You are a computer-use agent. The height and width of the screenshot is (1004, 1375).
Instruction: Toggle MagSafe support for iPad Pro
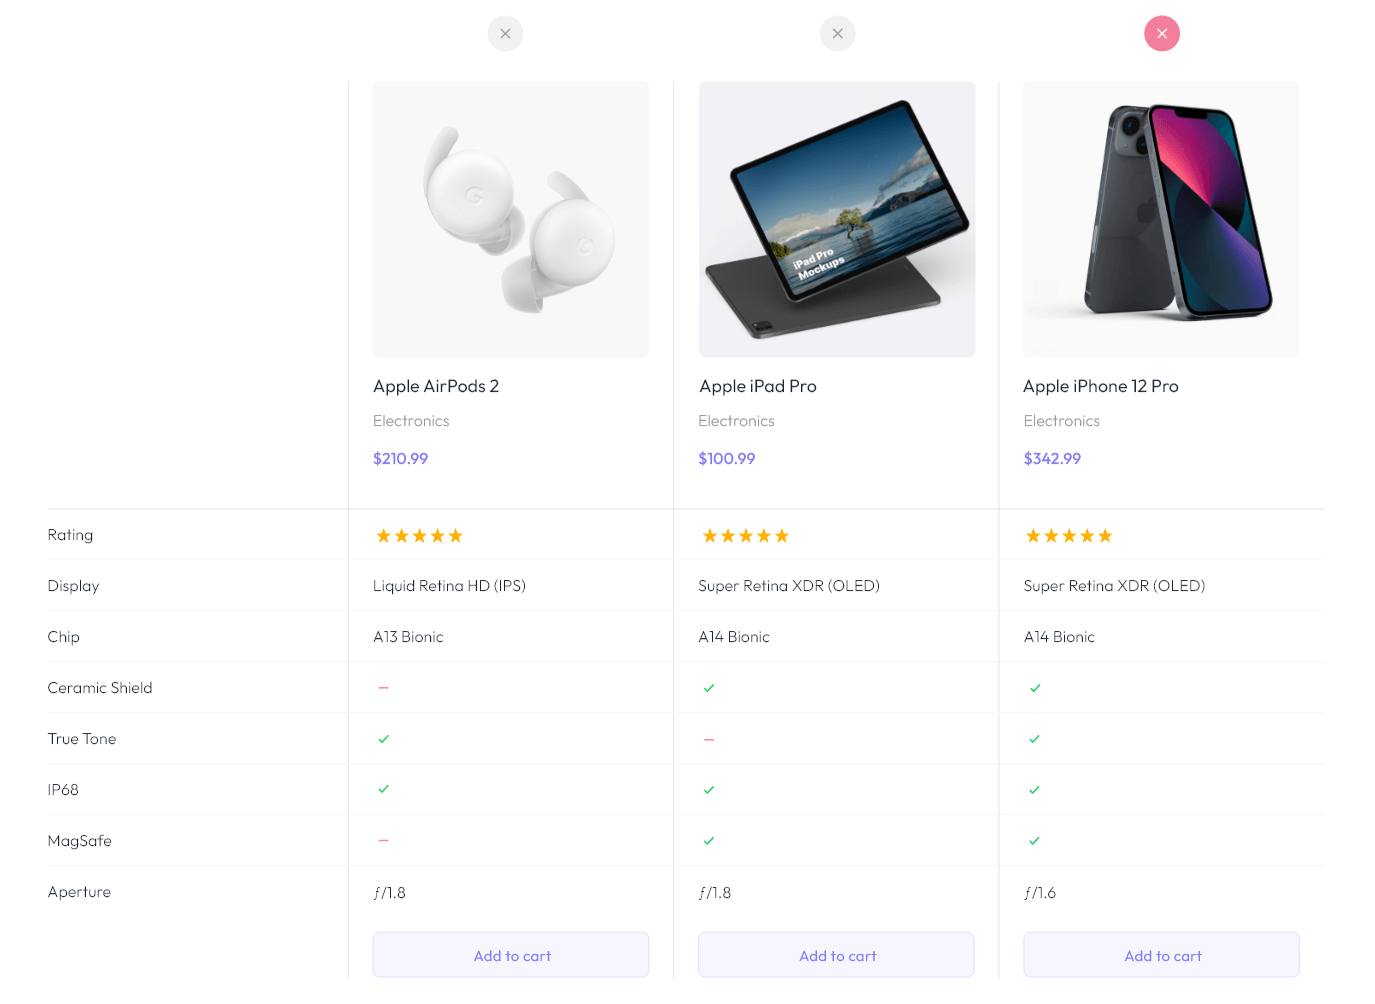coord(708,840)
